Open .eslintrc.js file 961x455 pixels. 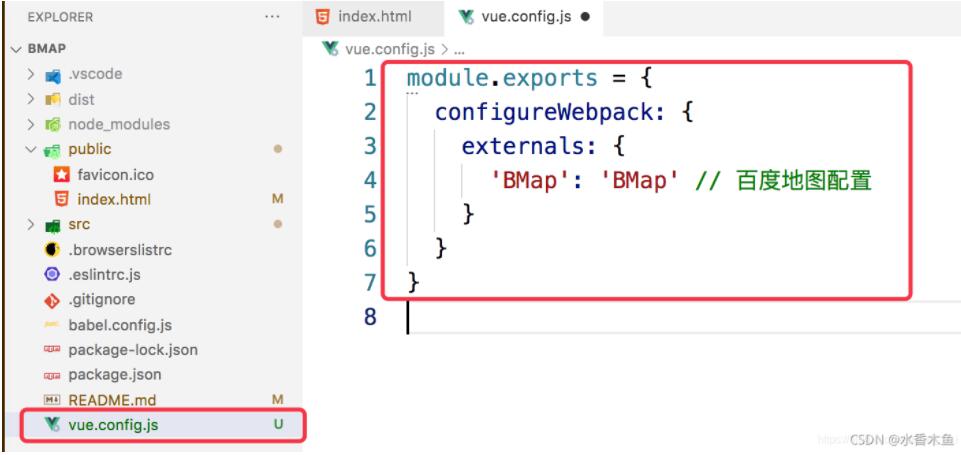coord(104,275)
